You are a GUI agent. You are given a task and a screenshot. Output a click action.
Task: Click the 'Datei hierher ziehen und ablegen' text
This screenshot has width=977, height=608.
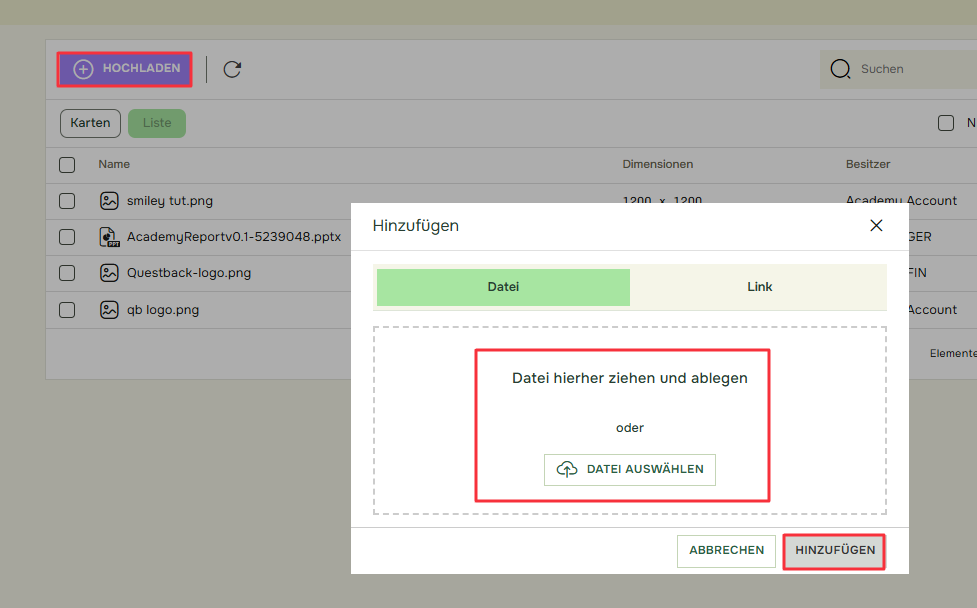click(x=630, y=378)
